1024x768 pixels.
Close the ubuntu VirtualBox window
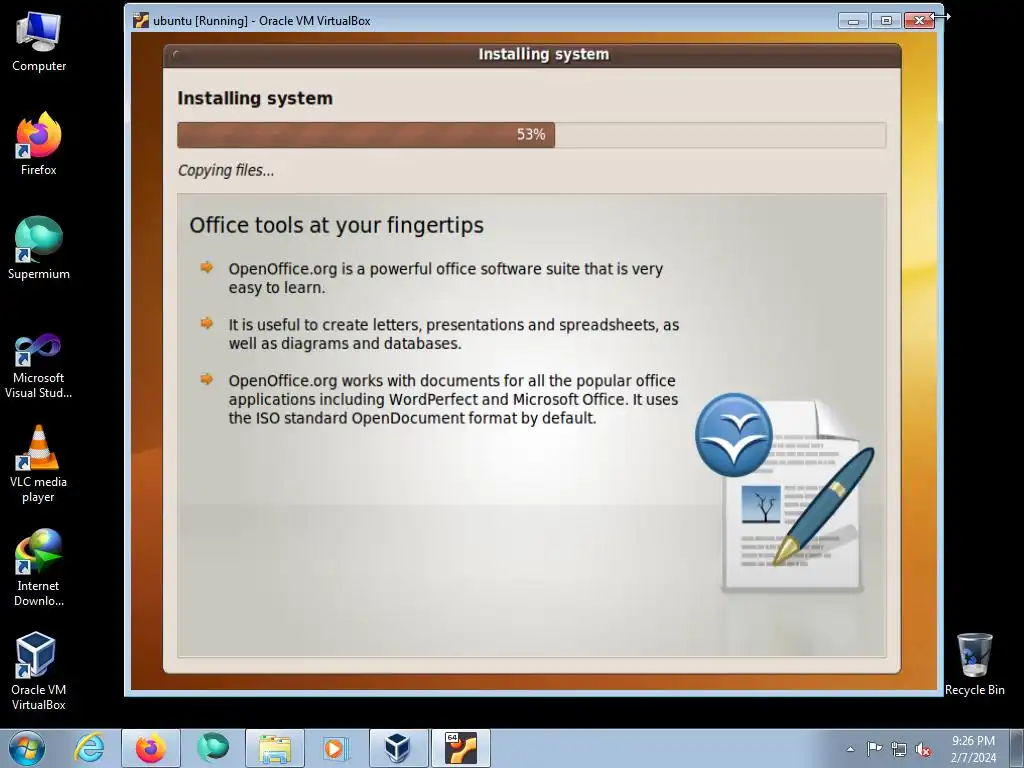919,21
